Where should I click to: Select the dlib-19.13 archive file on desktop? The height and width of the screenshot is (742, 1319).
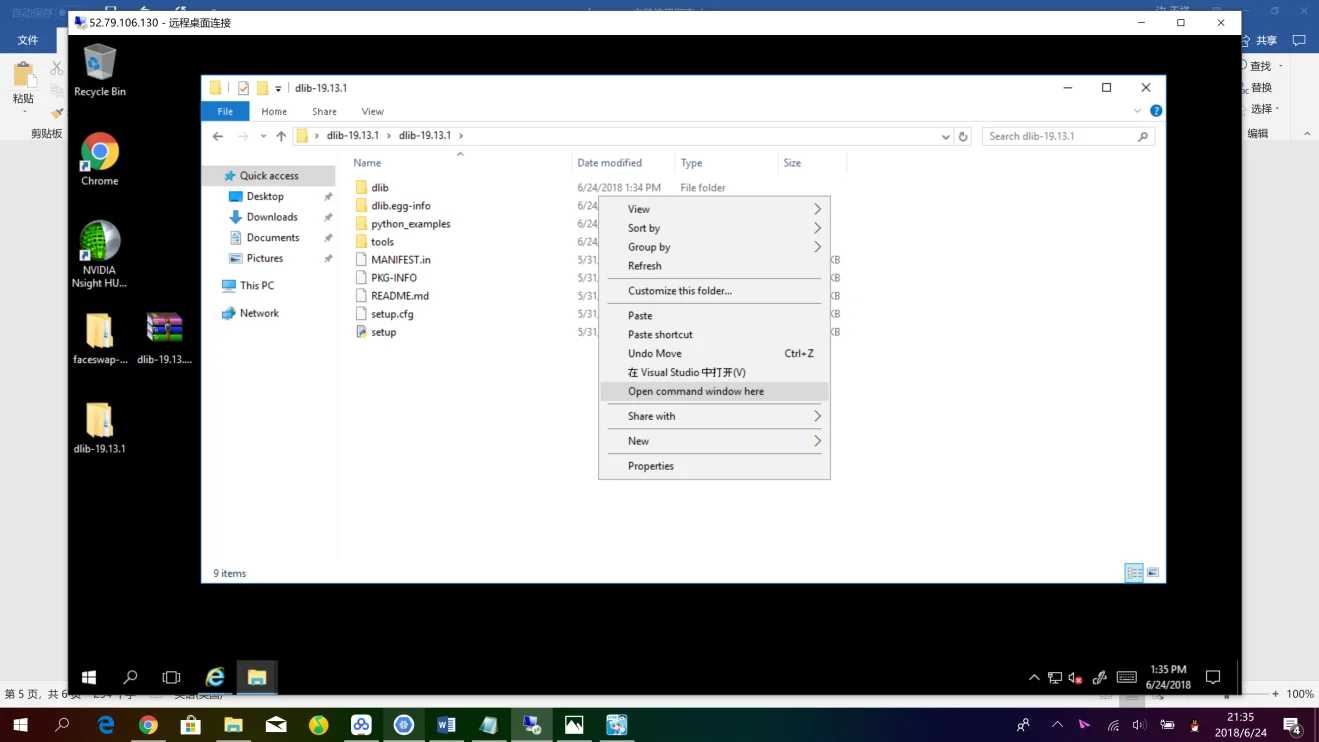point(164,338)
